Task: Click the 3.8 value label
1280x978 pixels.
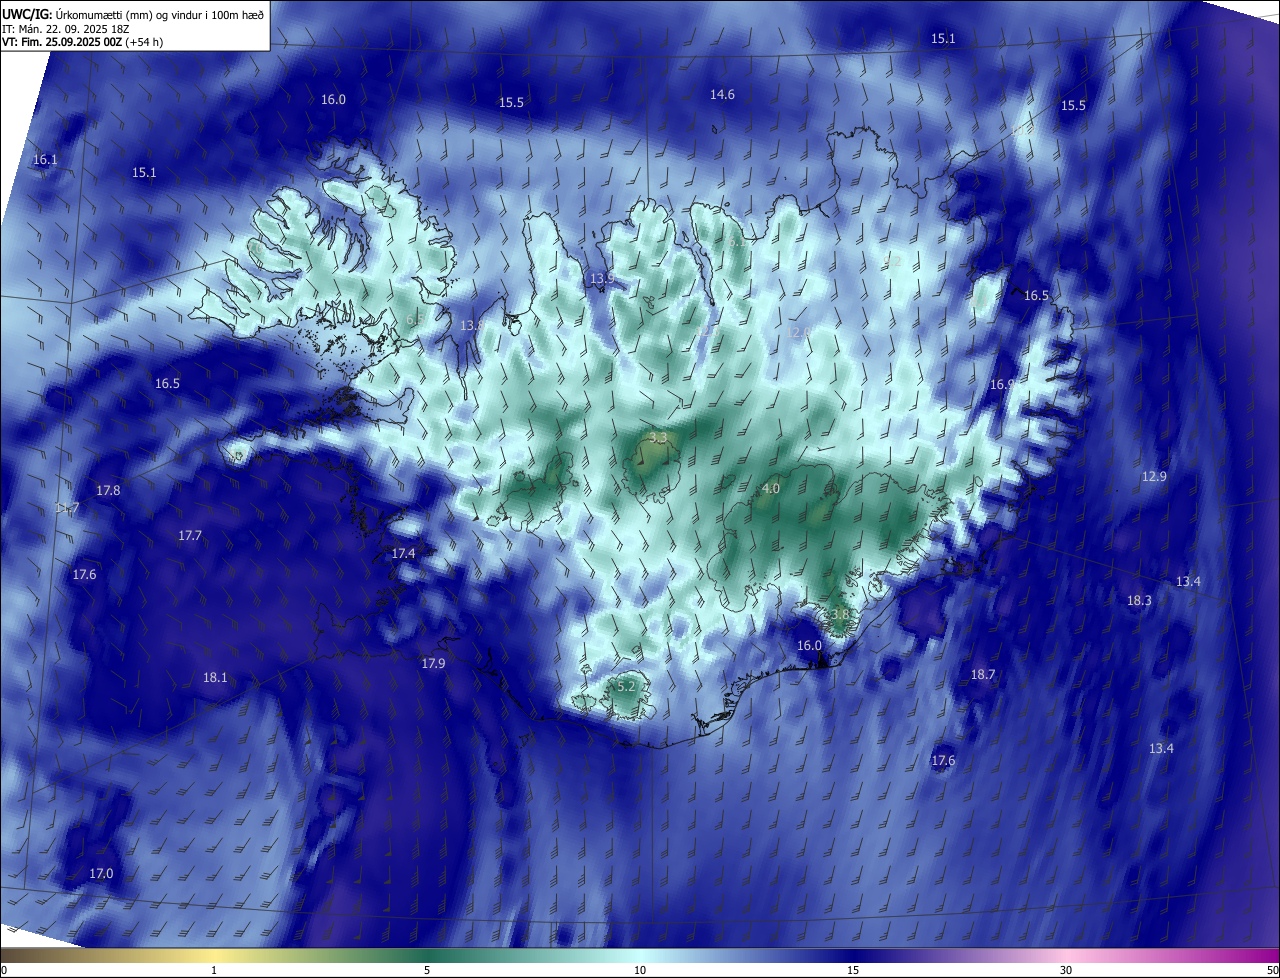Action: point(840,614)
